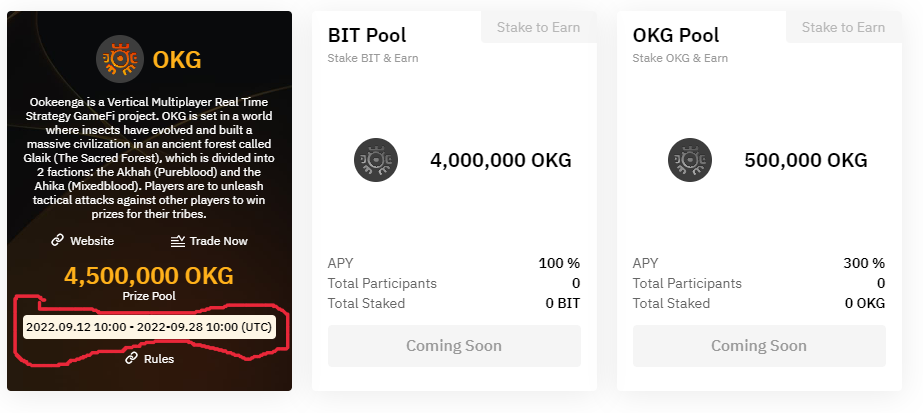This screenshot has width=923, height=413.
Task: Click the Website chain-link icon
Action: coord(58,241)
